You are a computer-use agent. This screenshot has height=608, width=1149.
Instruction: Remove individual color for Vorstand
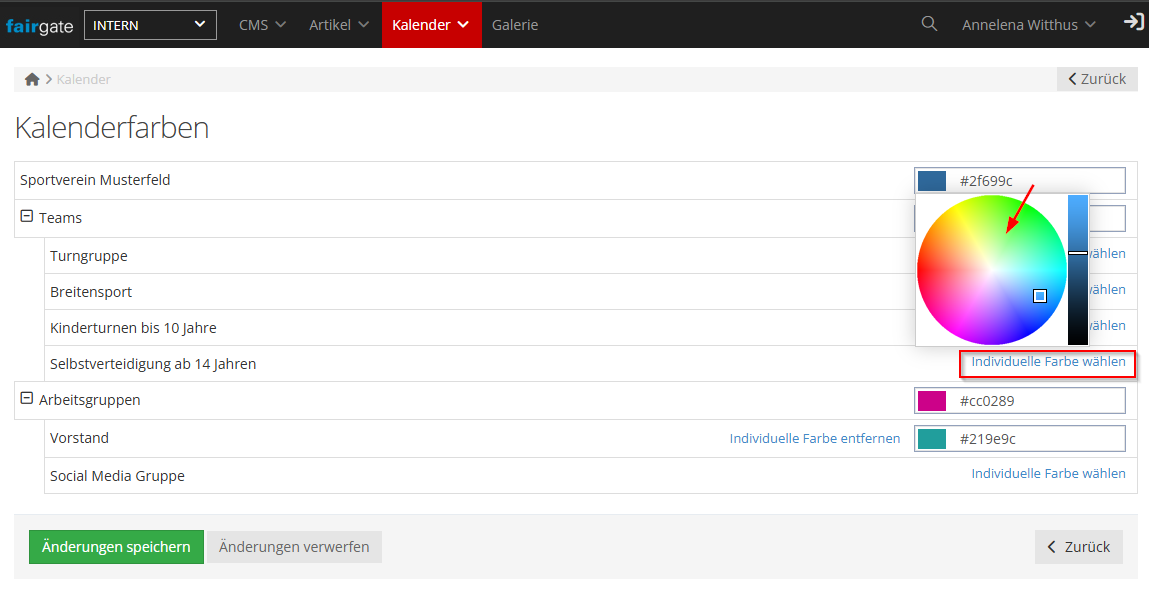(x=814, y=438)
